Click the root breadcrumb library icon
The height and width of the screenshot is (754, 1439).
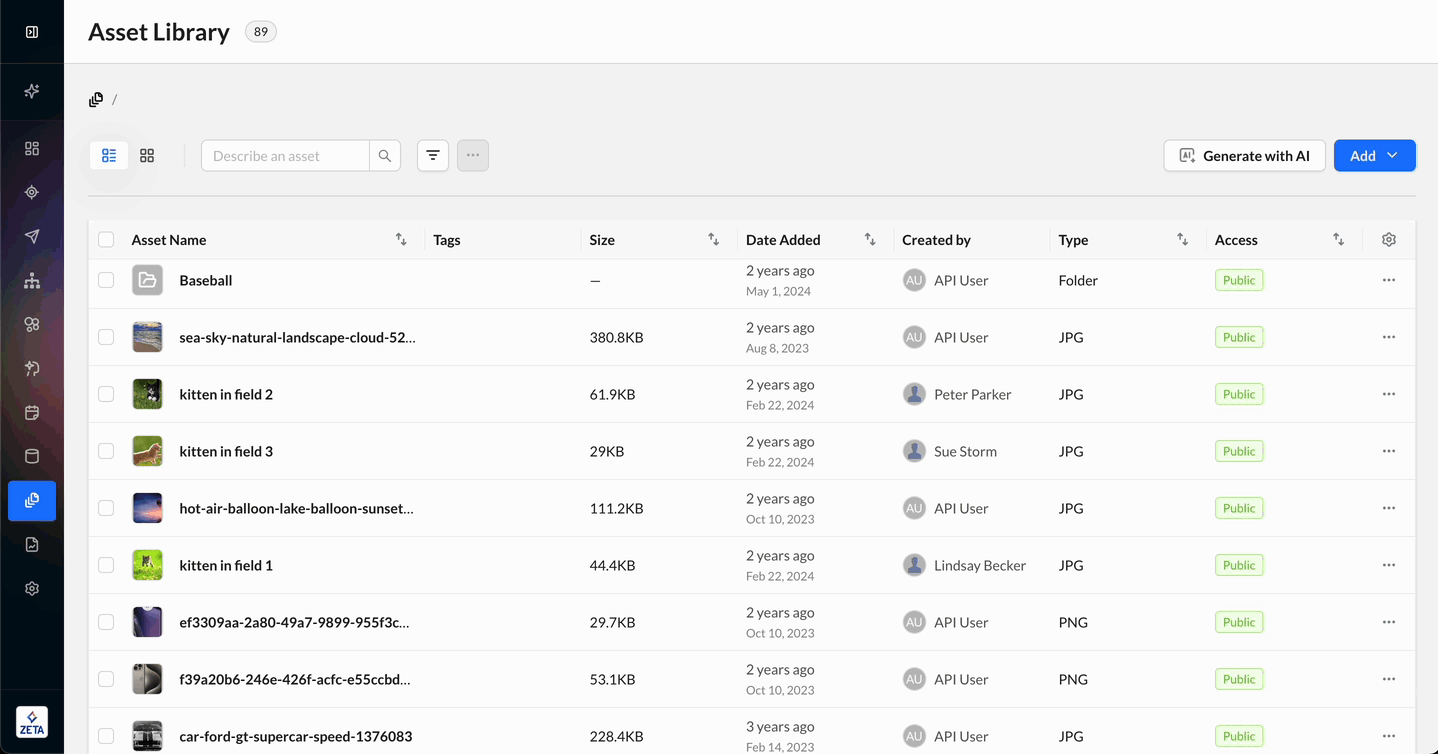click(x=96, y=100)
